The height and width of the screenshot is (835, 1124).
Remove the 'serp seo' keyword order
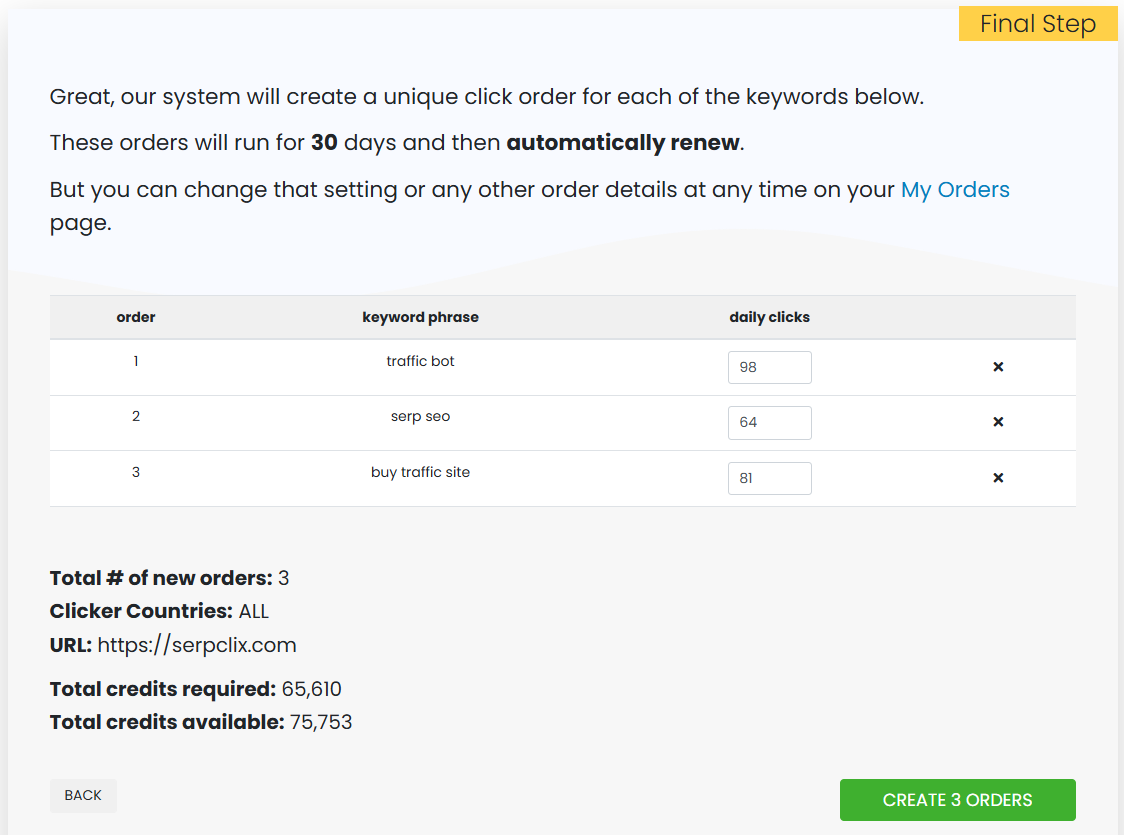click(998, 422)
